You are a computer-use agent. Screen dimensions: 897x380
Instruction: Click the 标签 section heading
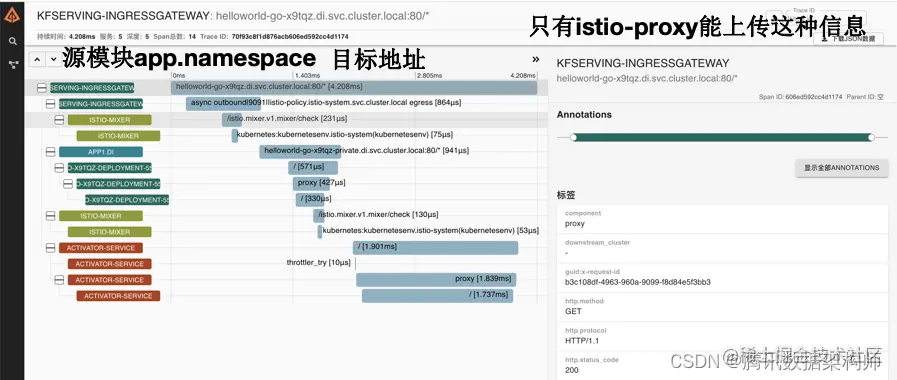tap(566, 195)
